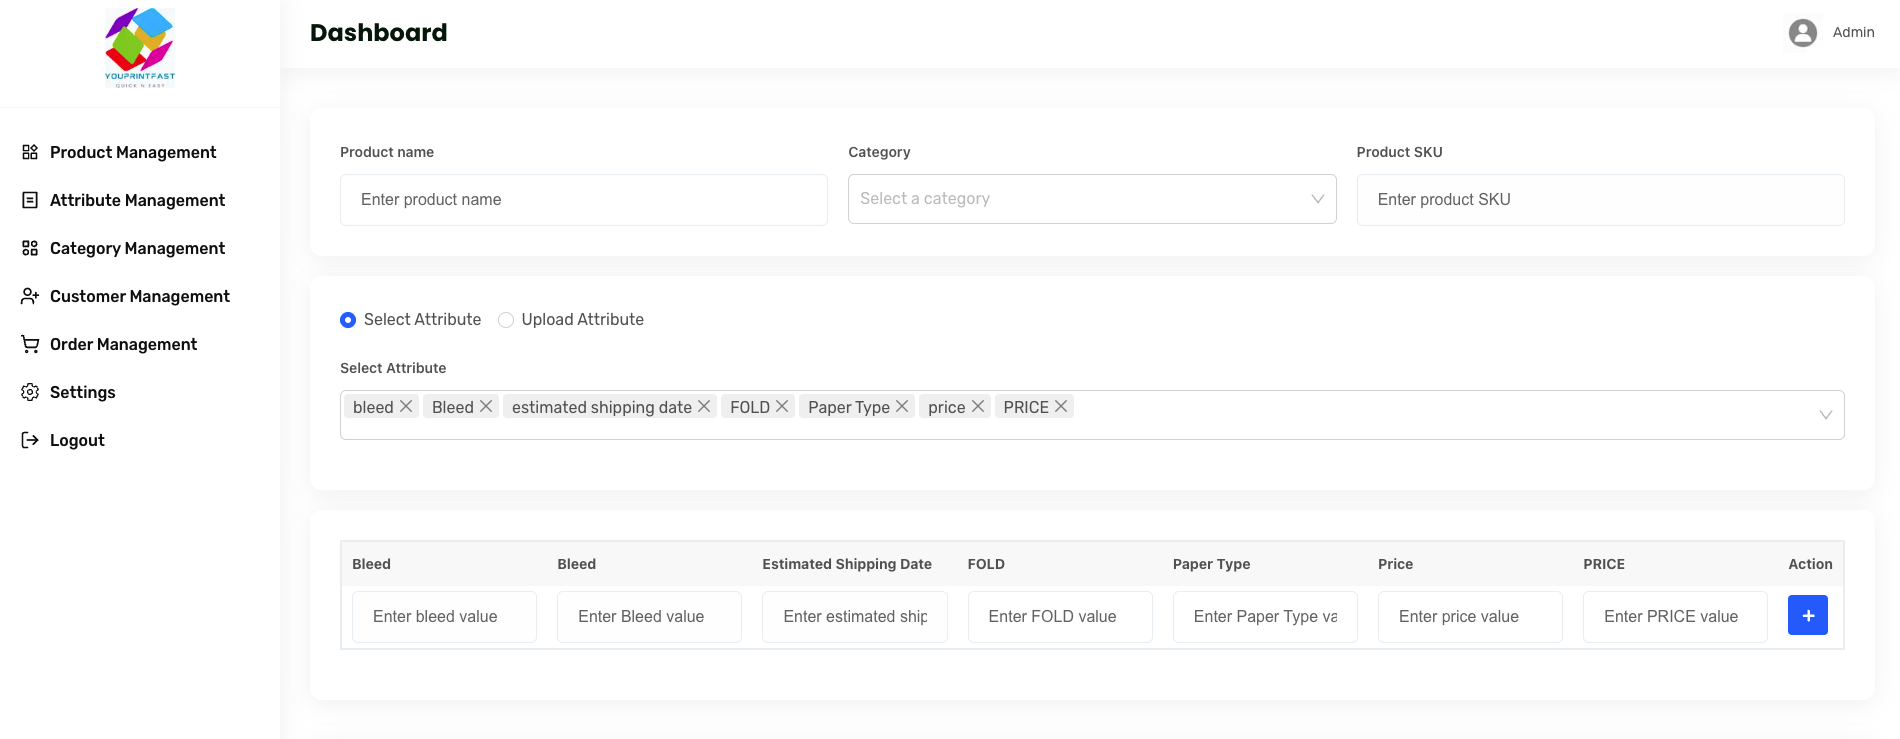Remove the uppercase PRICE attribute tag

tap(1061, 406)
